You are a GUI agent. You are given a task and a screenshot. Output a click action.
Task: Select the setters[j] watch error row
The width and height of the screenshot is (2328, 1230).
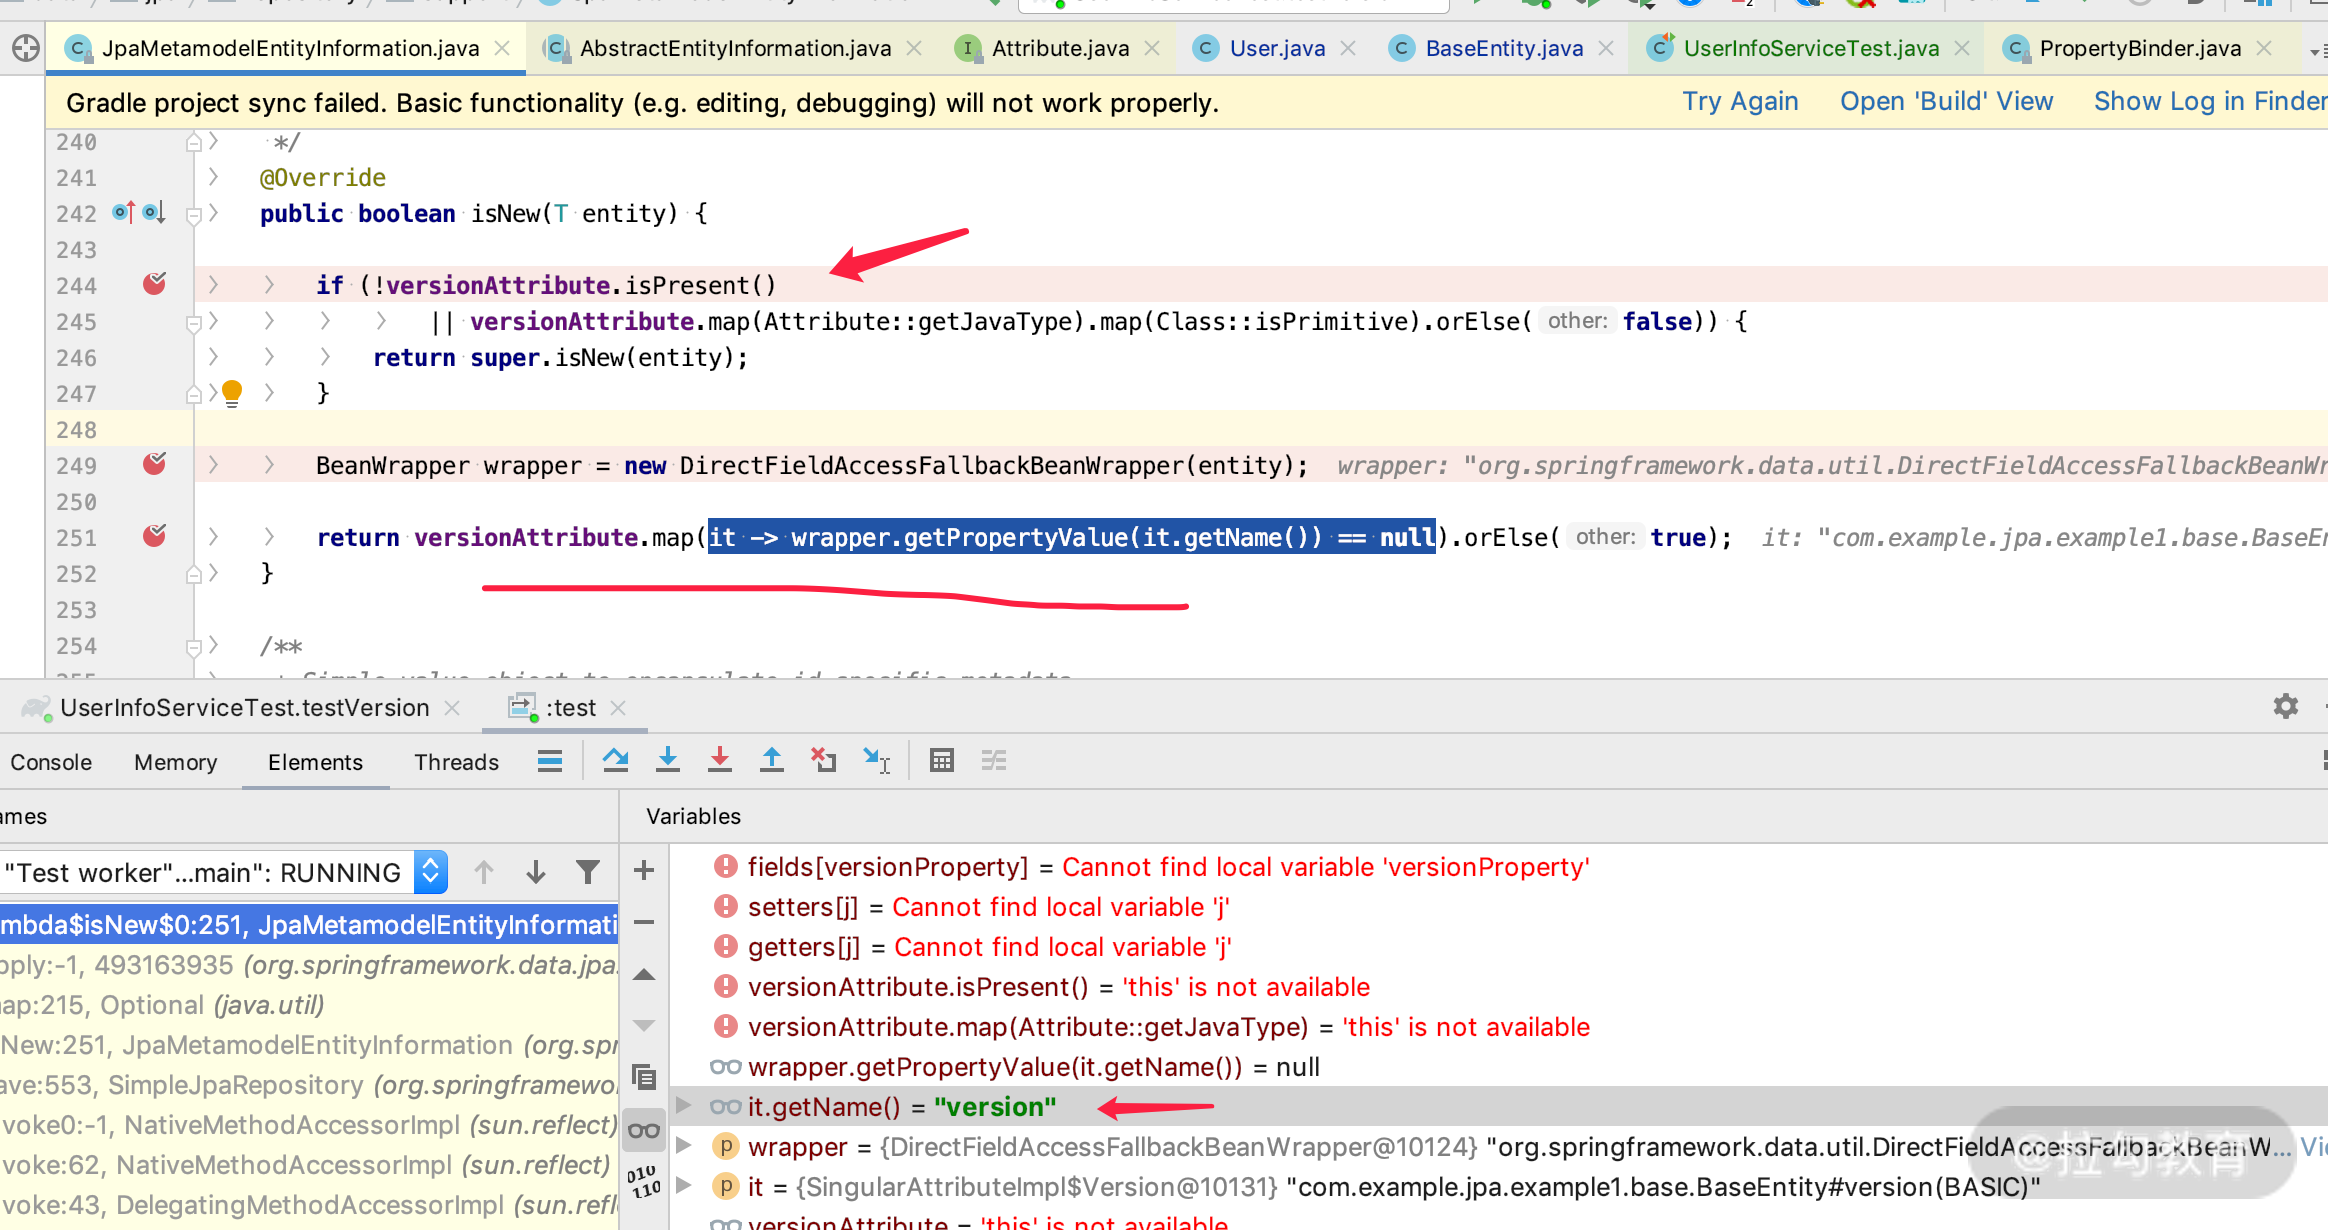(x=1498, y=907)
